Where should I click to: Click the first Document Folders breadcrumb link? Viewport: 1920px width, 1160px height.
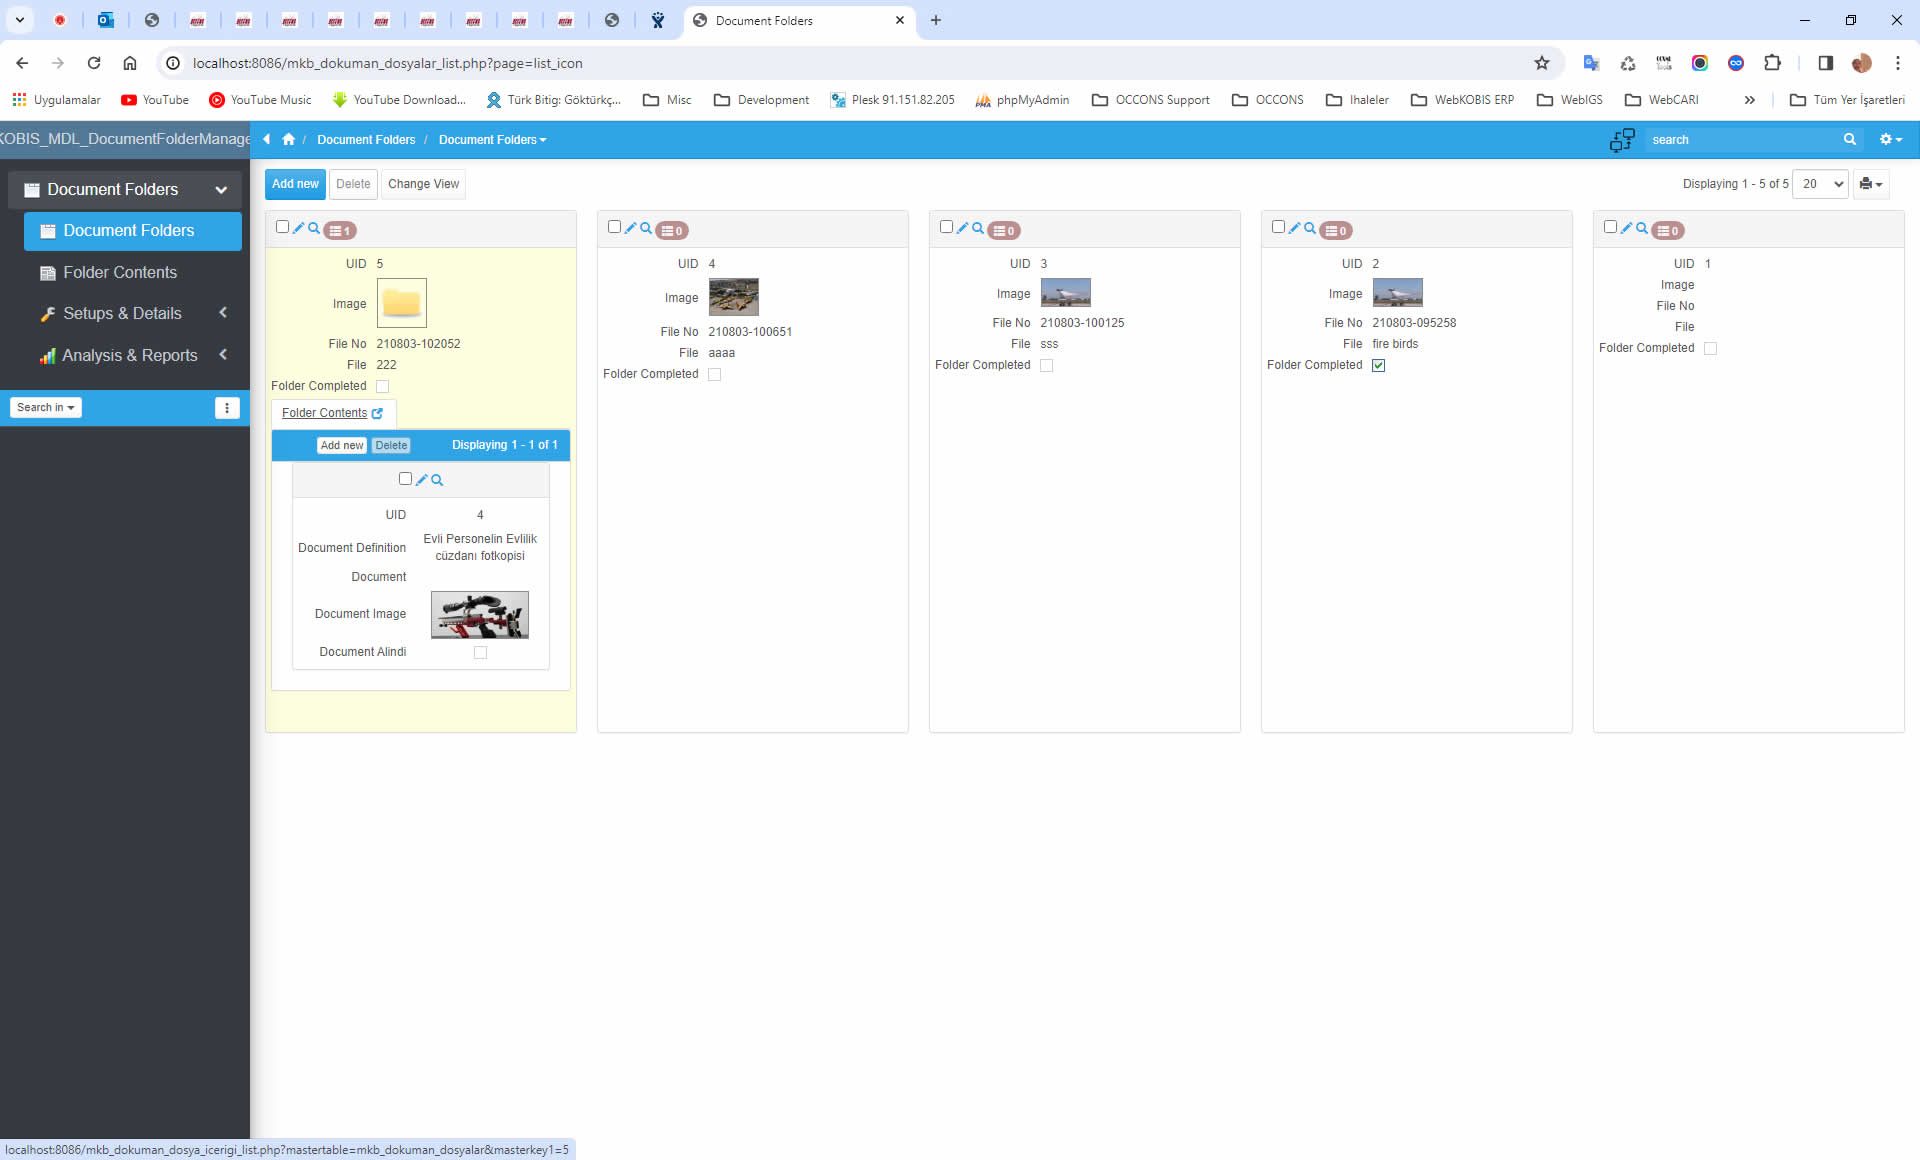(366, 140)
